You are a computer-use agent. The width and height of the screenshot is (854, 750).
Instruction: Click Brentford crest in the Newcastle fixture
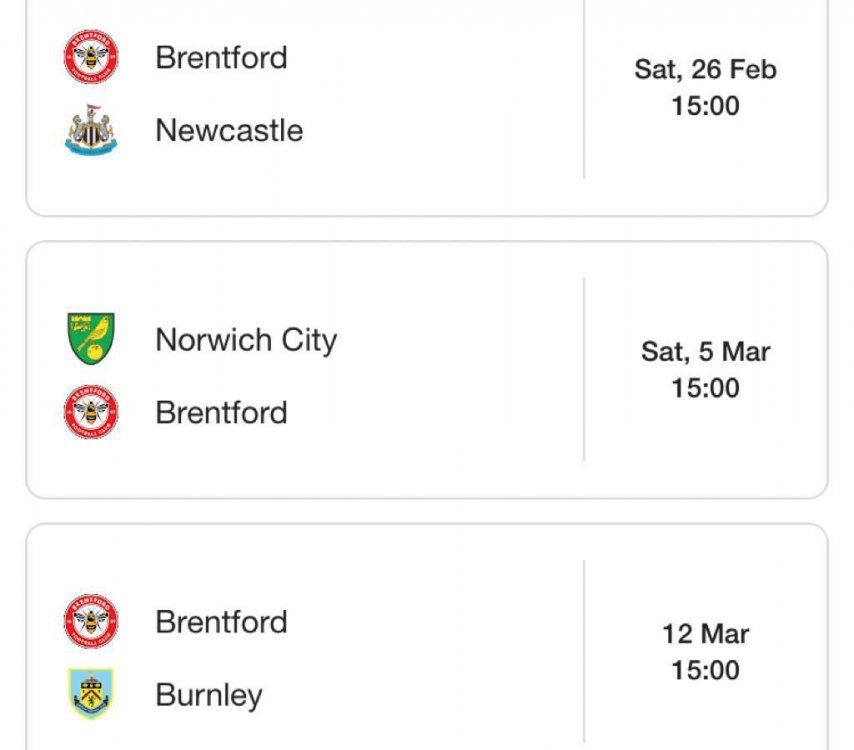tap(91, 57)
